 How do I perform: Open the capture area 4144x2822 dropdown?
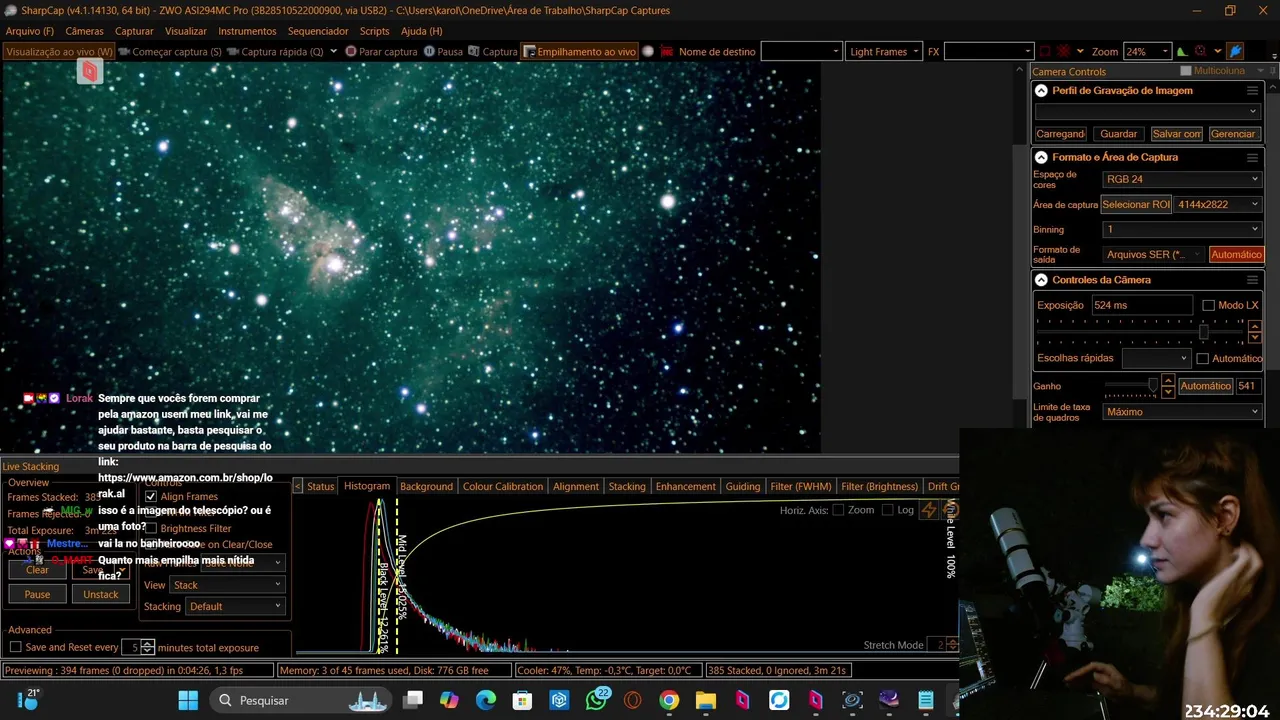[1218, 204]
